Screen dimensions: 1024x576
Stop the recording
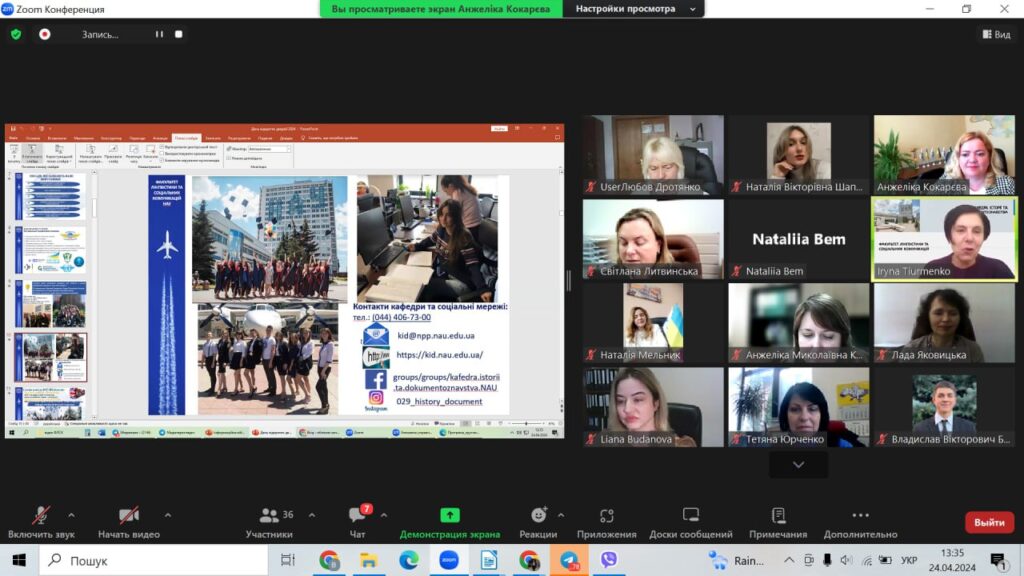coord(179,34)
